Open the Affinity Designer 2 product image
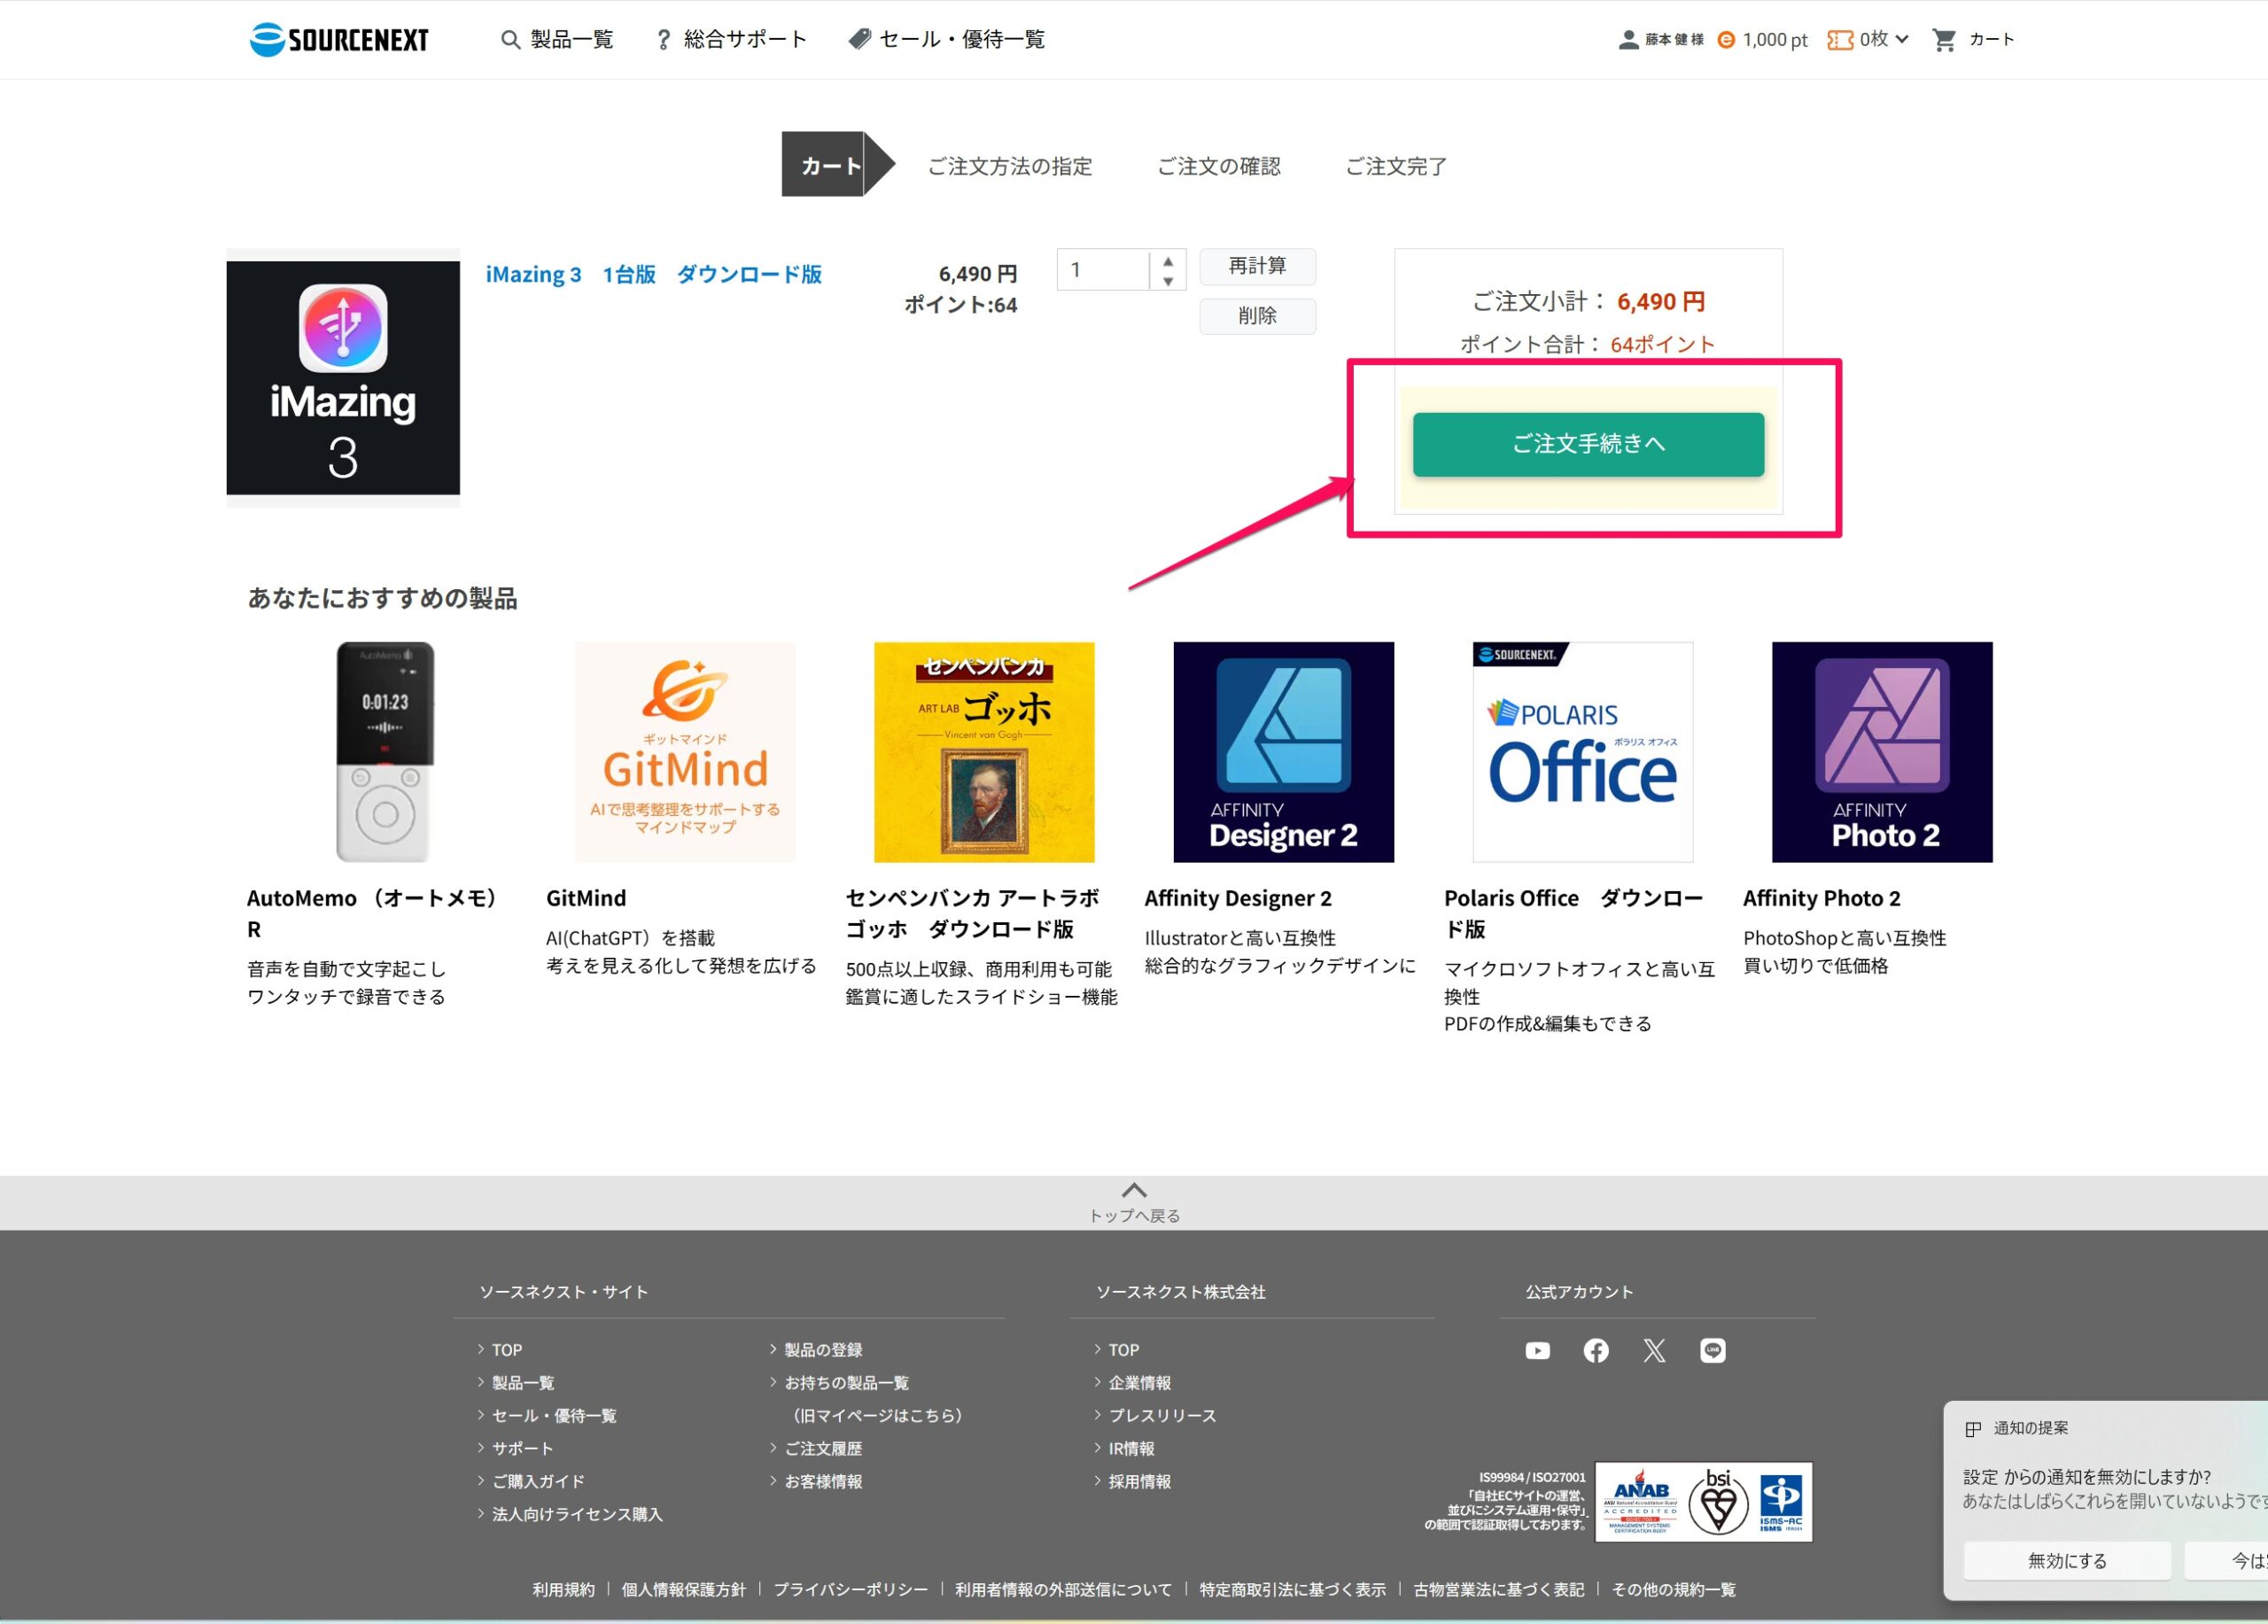Screen dimensions: 2268x1624 click(x=1283, y=752)
